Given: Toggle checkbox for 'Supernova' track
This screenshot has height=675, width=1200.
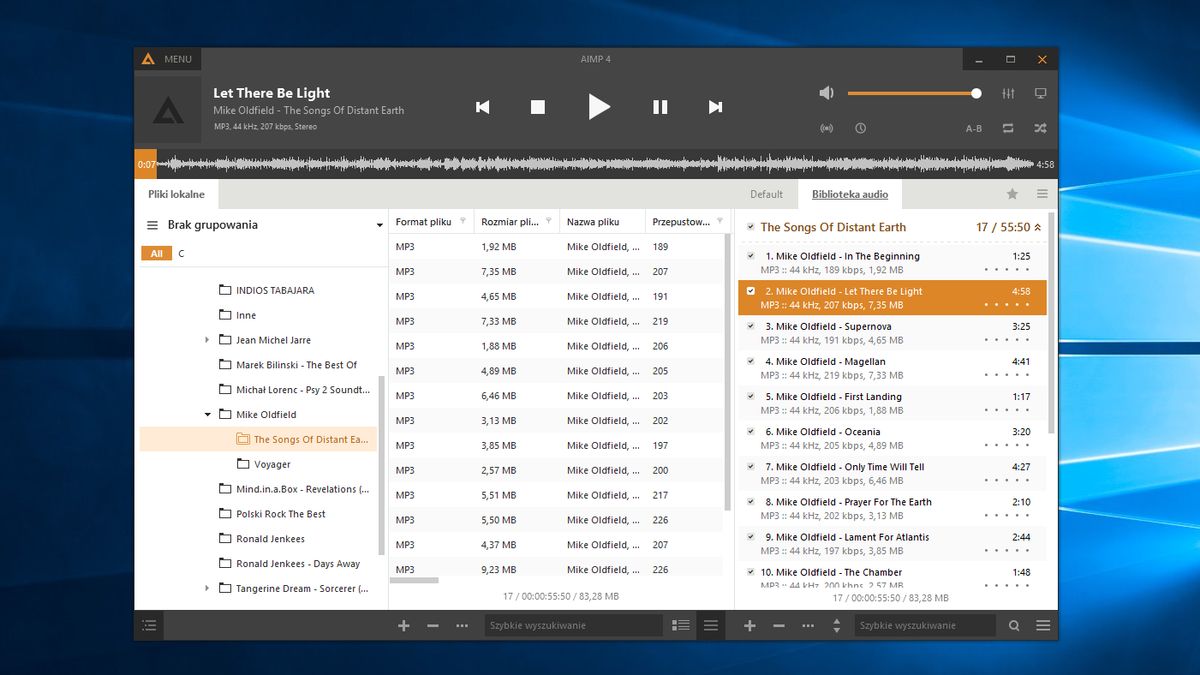Looking at the screenshot, I should click(x=751, y=326).
